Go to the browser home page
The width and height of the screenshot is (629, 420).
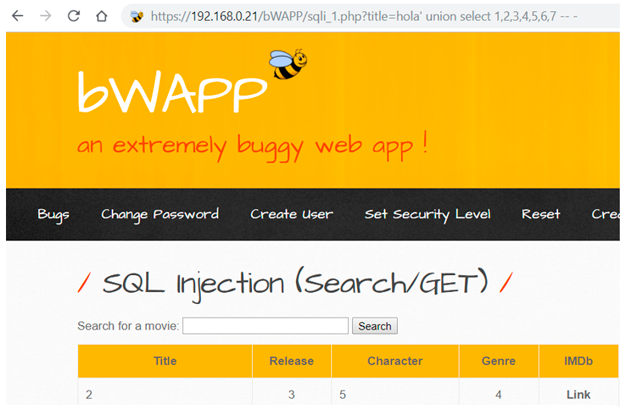101,17
